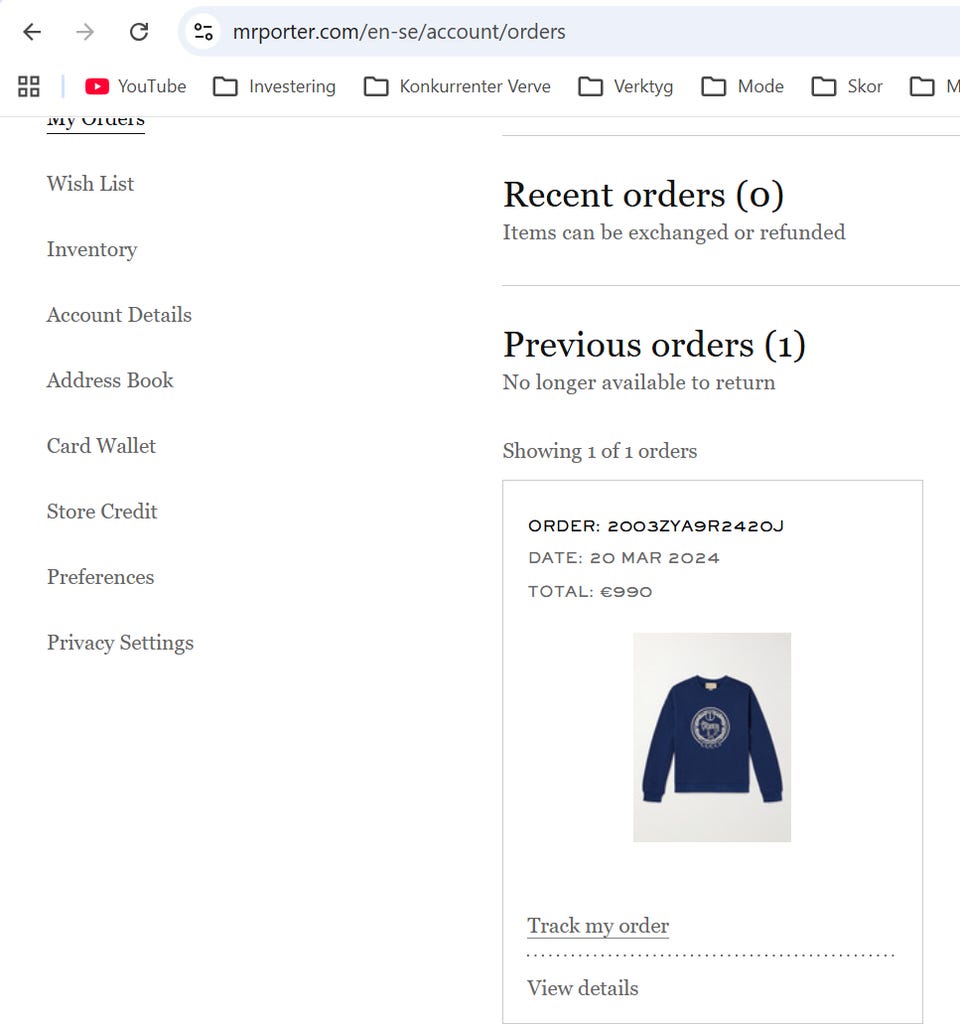The height and width of the screenshot is (1029, 960).
Task: Open the YouTube bookmark
Action: [136, 86]
